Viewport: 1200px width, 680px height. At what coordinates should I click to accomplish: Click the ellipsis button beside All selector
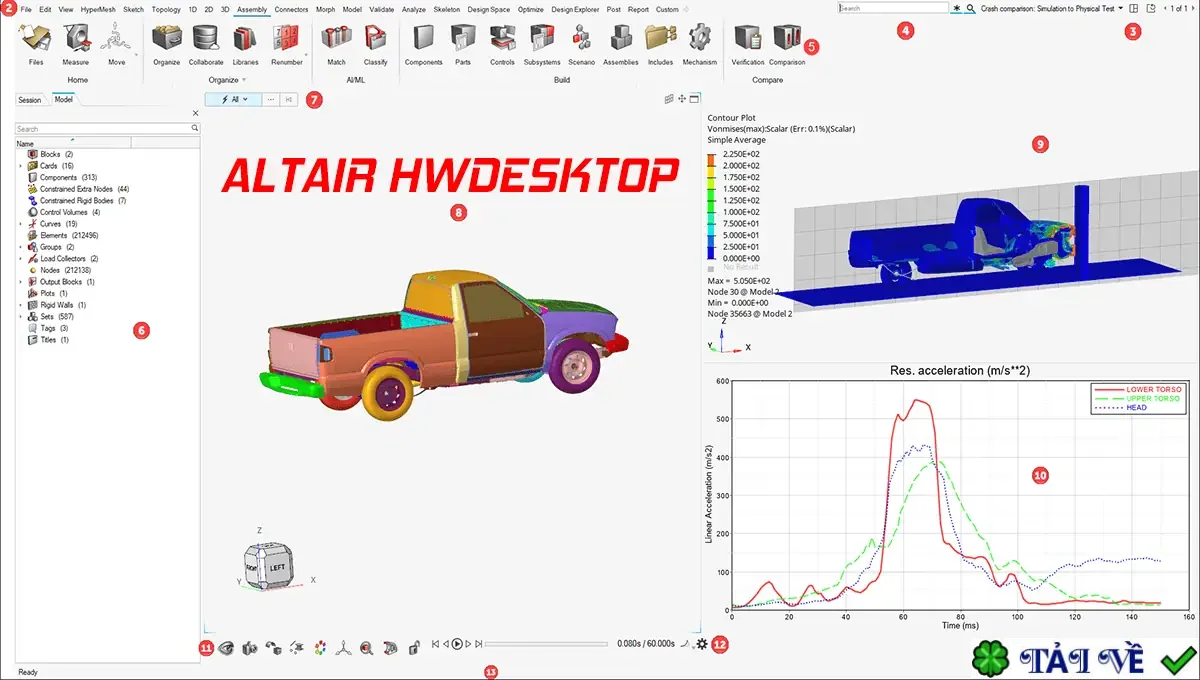click(271, 100)
